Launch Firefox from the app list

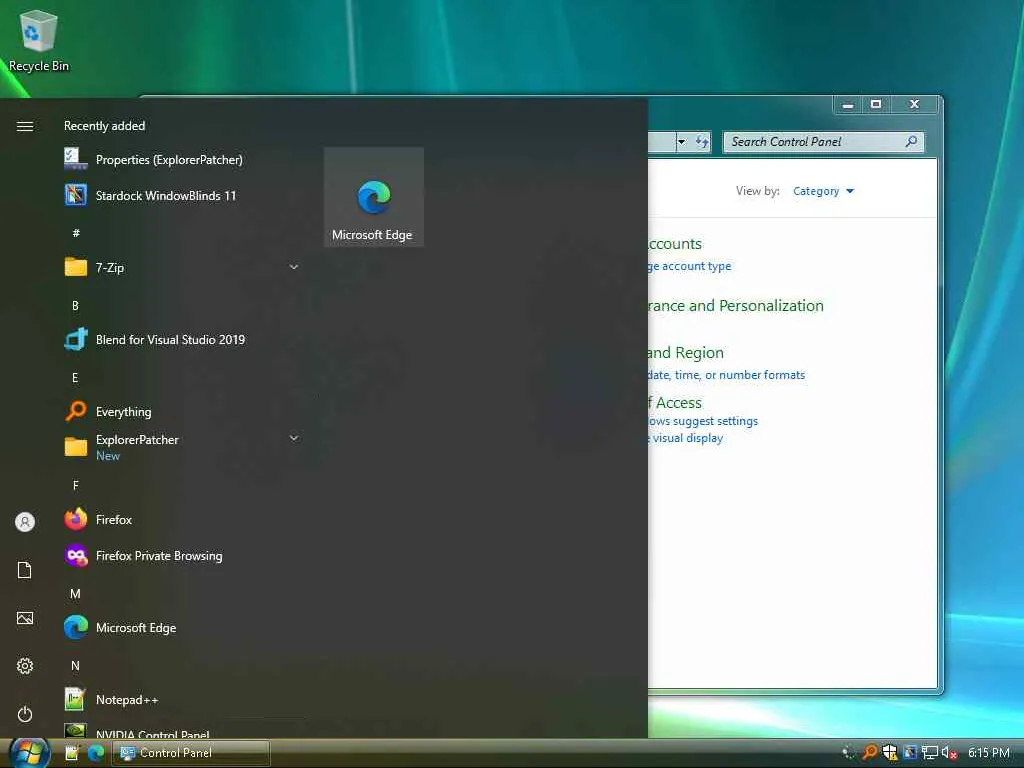pyautogui.click(x=182, y=520)
